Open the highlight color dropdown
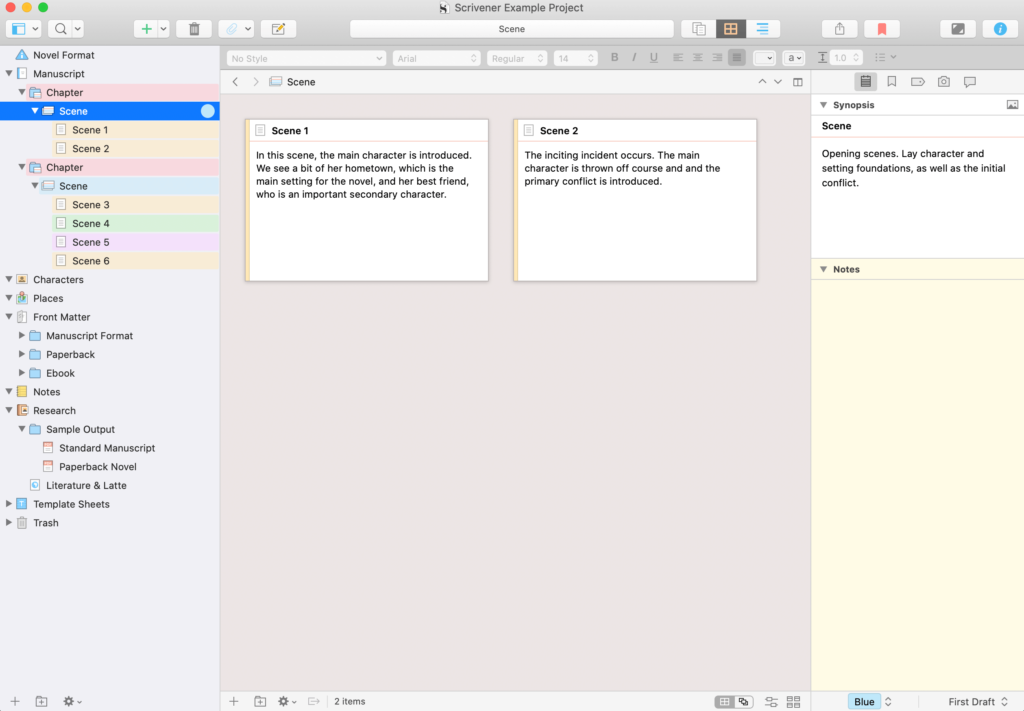 point(793,58)
